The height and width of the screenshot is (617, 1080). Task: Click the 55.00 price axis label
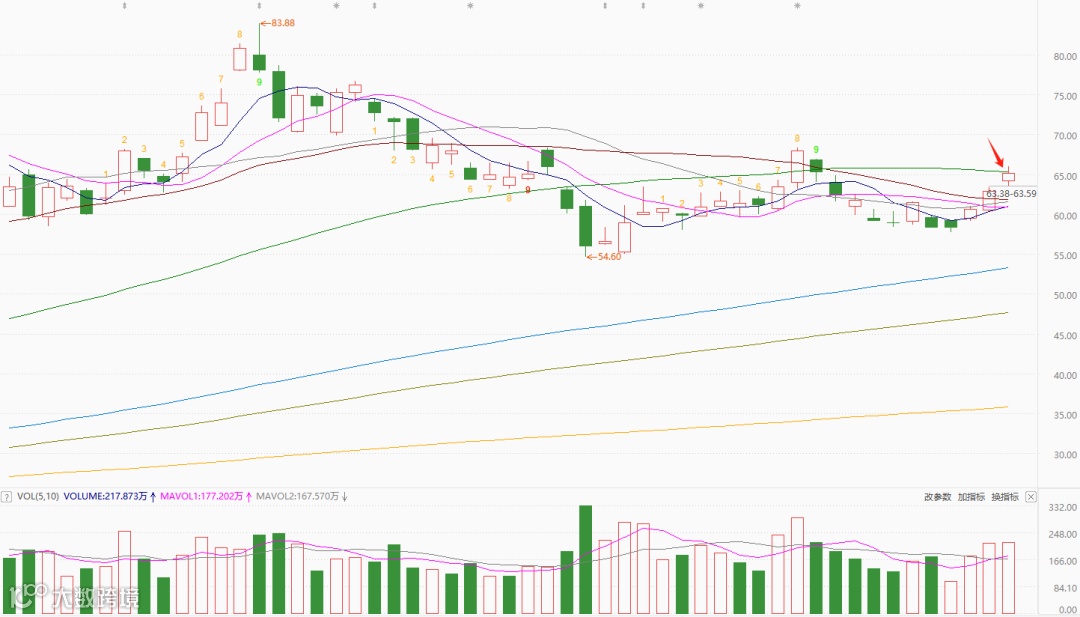[x=1066, y=255]
